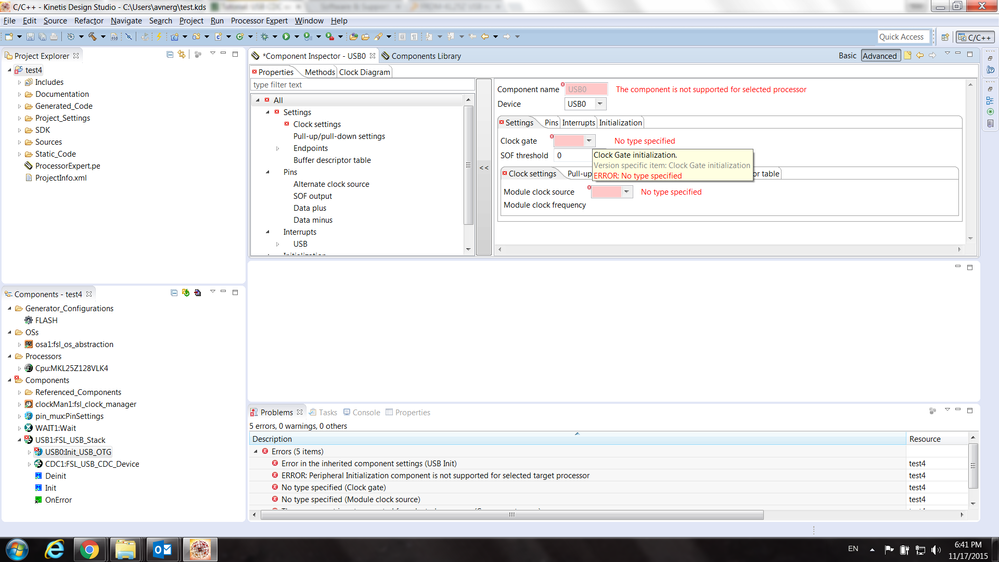
Task: Open the Open Perspective icon
Action: click(x=945, y=37)
